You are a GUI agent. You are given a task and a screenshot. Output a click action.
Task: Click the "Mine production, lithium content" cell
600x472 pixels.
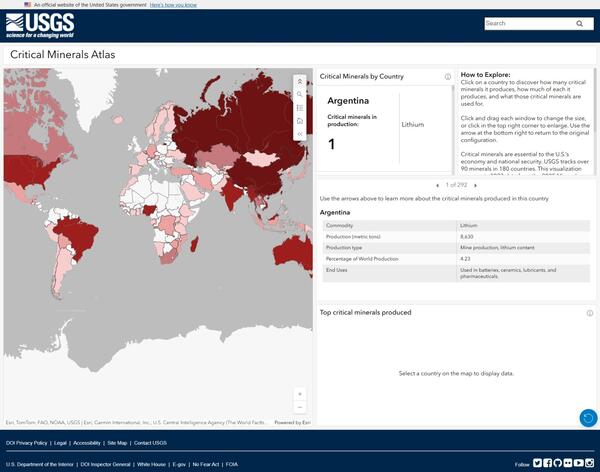[497, 248]
